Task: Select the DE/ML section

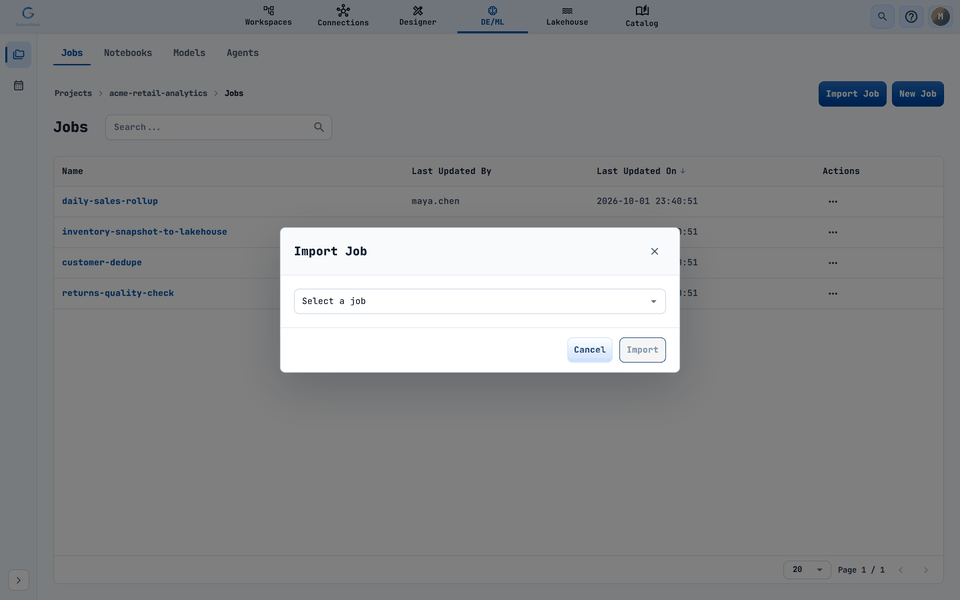Action: (x=492, y=16)
